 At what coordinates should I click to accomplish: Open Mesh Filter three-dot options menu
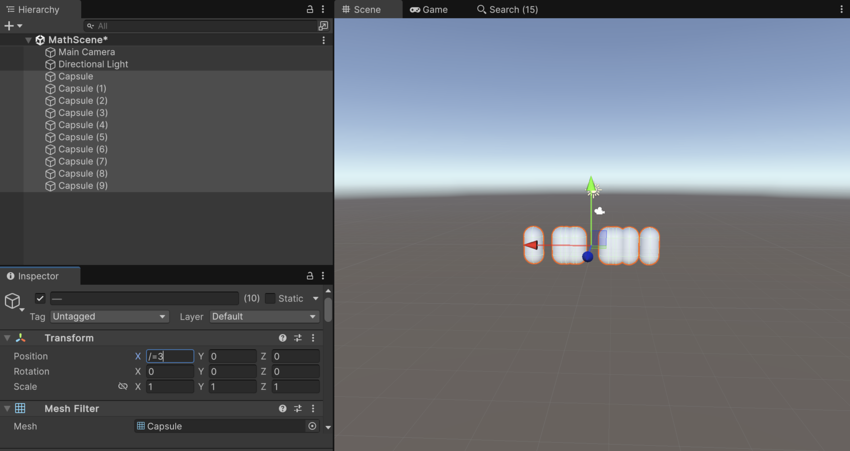pyautogui.click(x=313, y=409)
